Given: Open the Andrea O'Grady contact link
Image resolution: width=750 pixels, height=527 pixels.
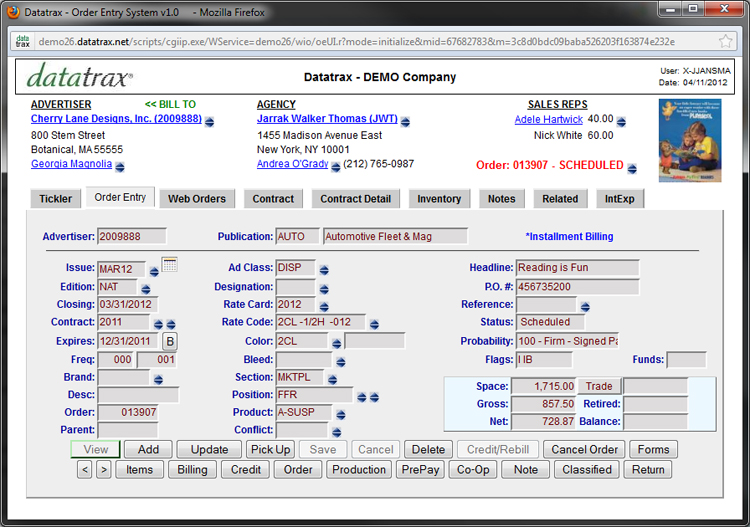Looking at the screenshot, I should coord(292,164).
